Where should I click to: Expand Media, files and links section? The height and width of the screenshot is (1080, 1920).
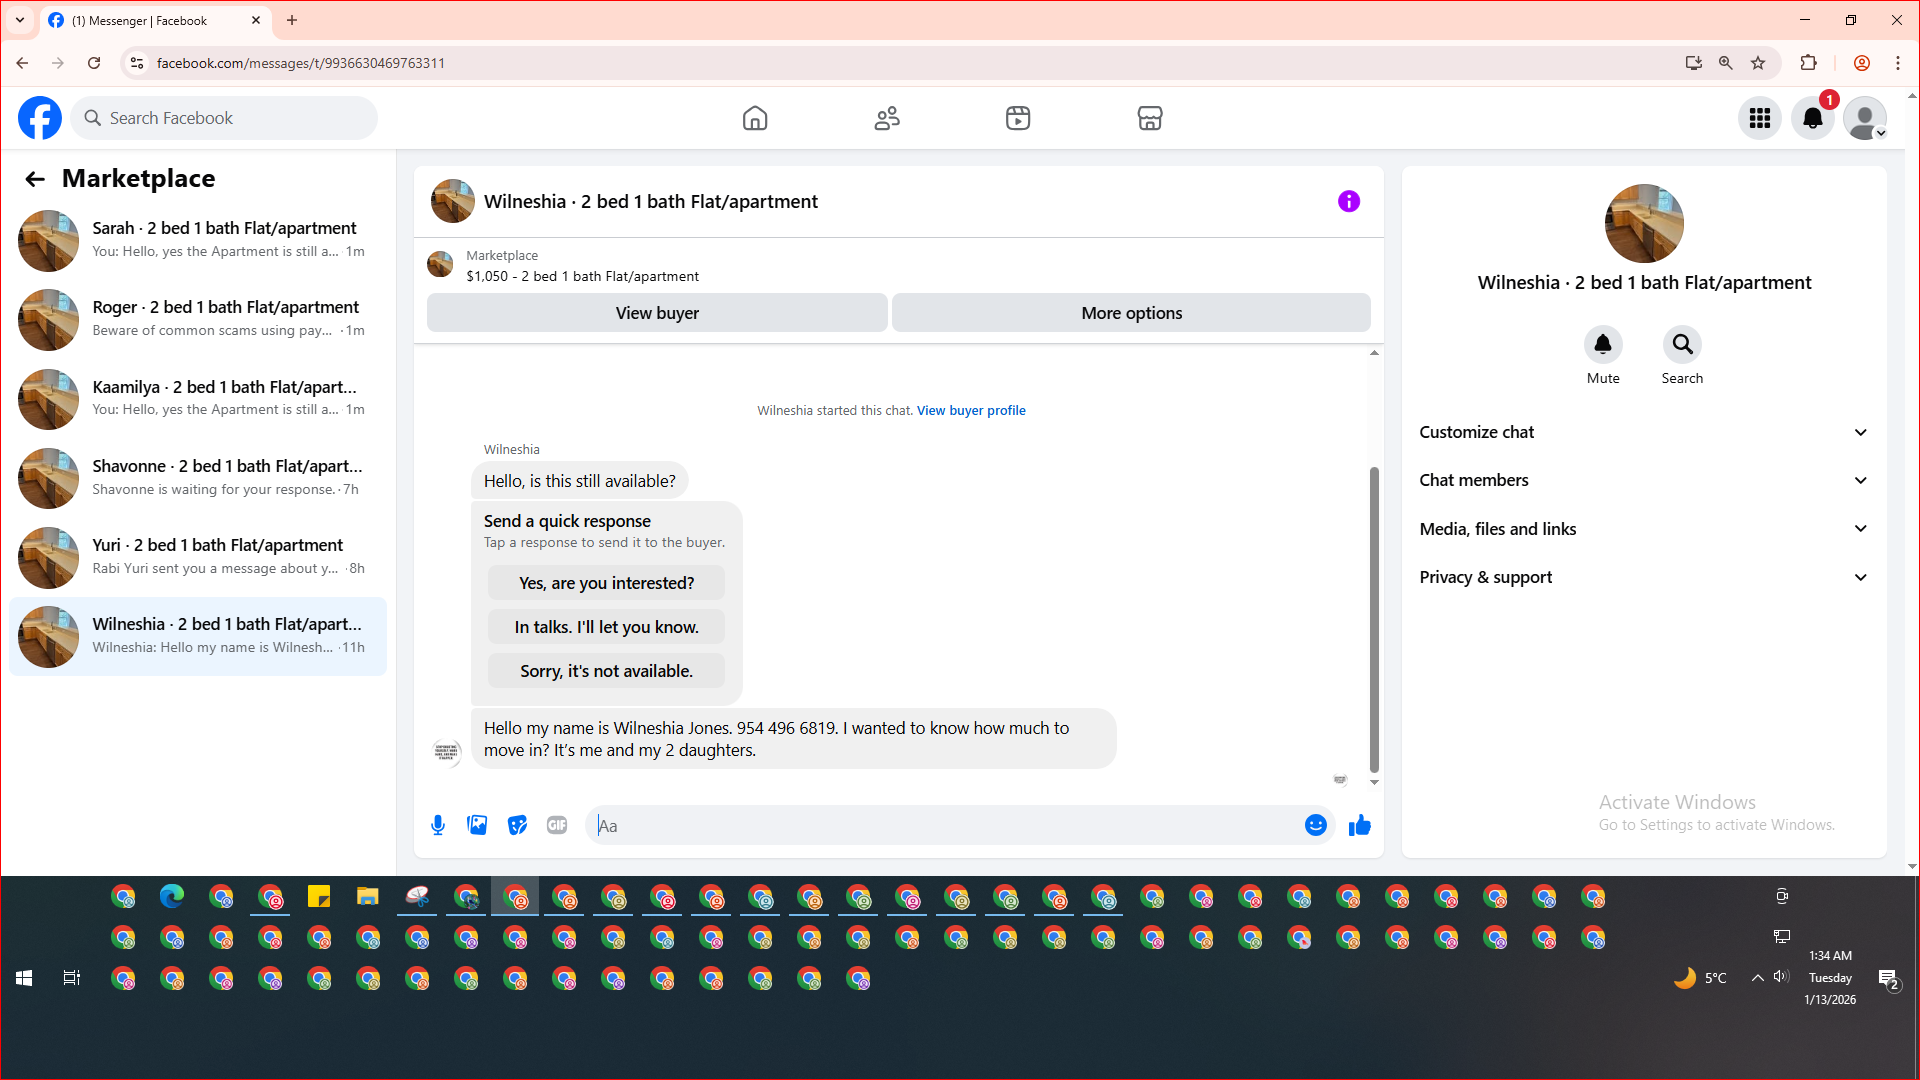coord(1643,529)
